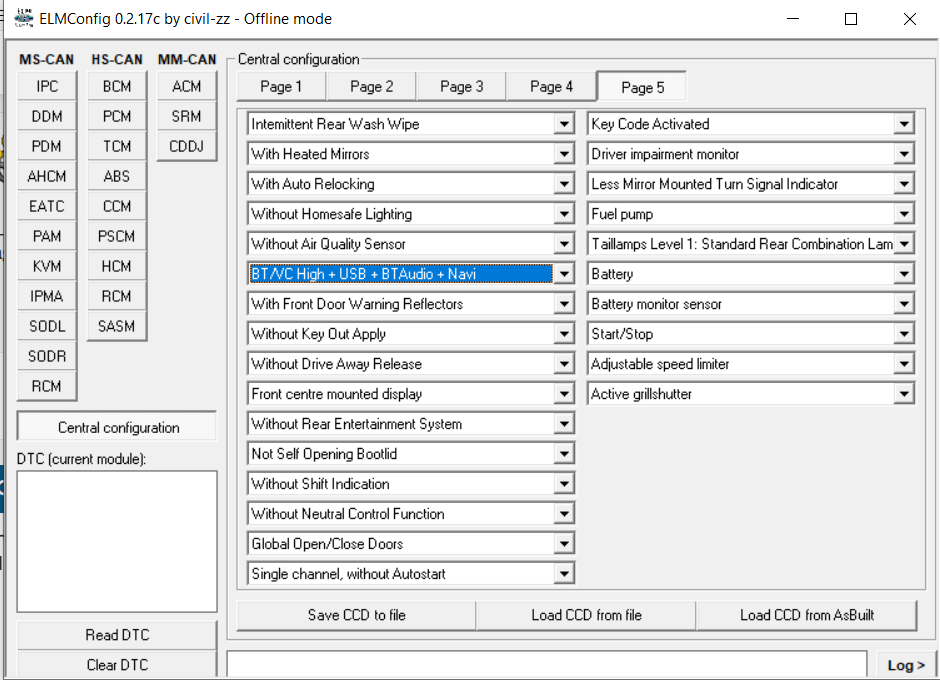Switch to Page 3 tab
This screenshot has height=680, width=940.
(461, 87)
